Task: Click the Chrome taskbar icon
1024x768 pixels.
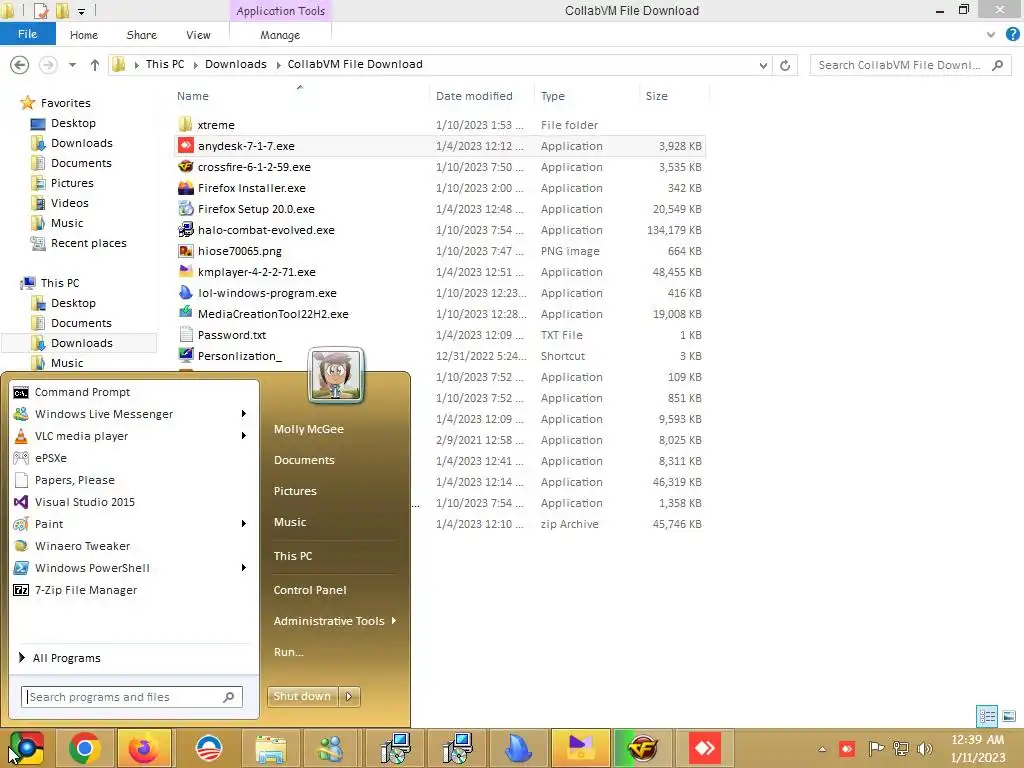Action: click(x=85, y=748)
